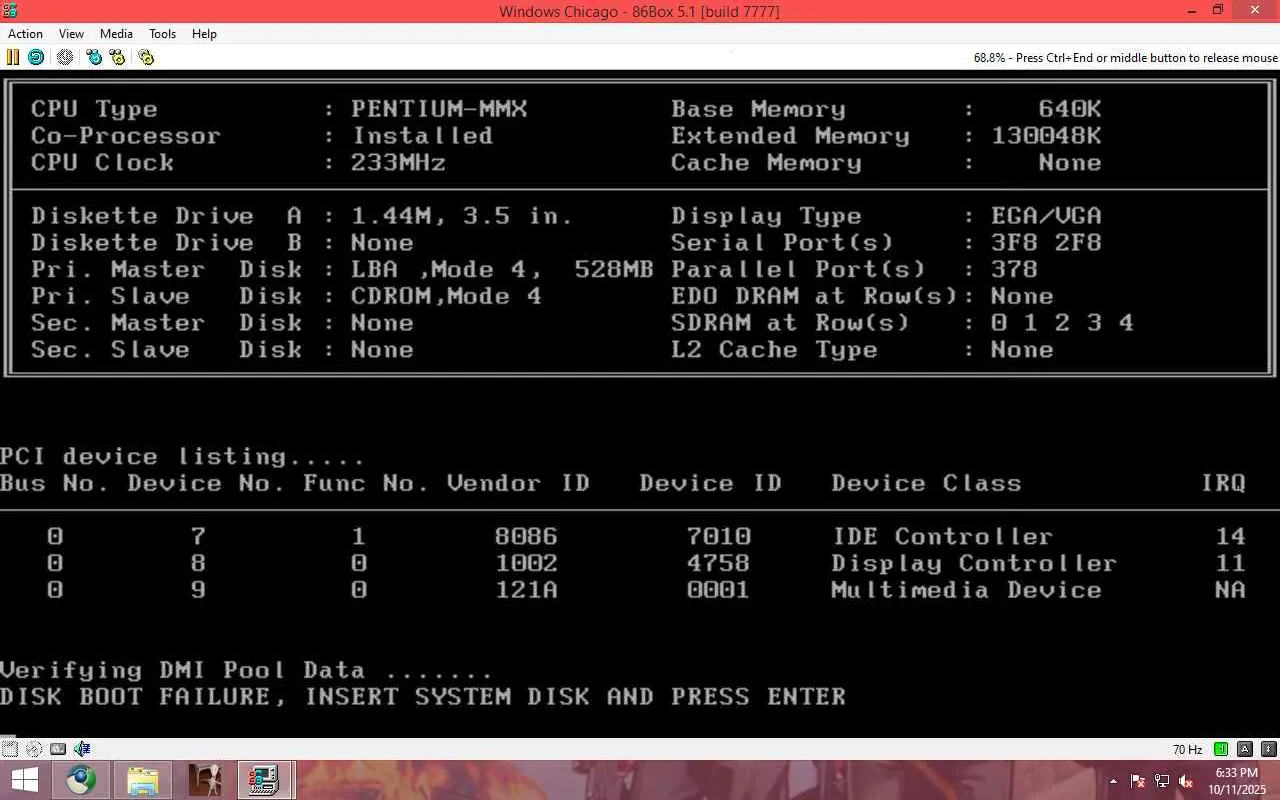Open machine settings from the toolbar
Image resolution: width=1280 pixels, height=800 pixels.
[x=146, y=57]
